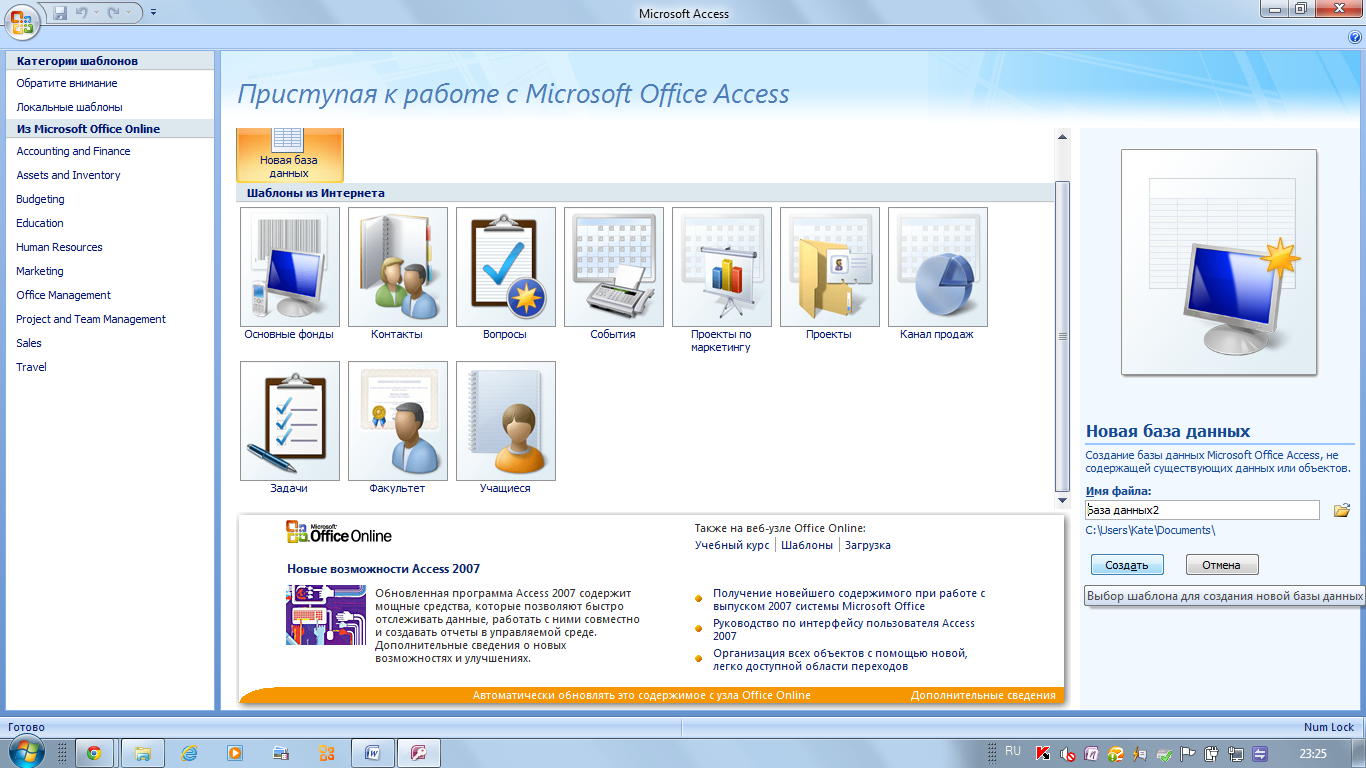Click the 23:25 taskbar clock
1366x768 pixels.
pyautogui.click(x=1313, y=753)
